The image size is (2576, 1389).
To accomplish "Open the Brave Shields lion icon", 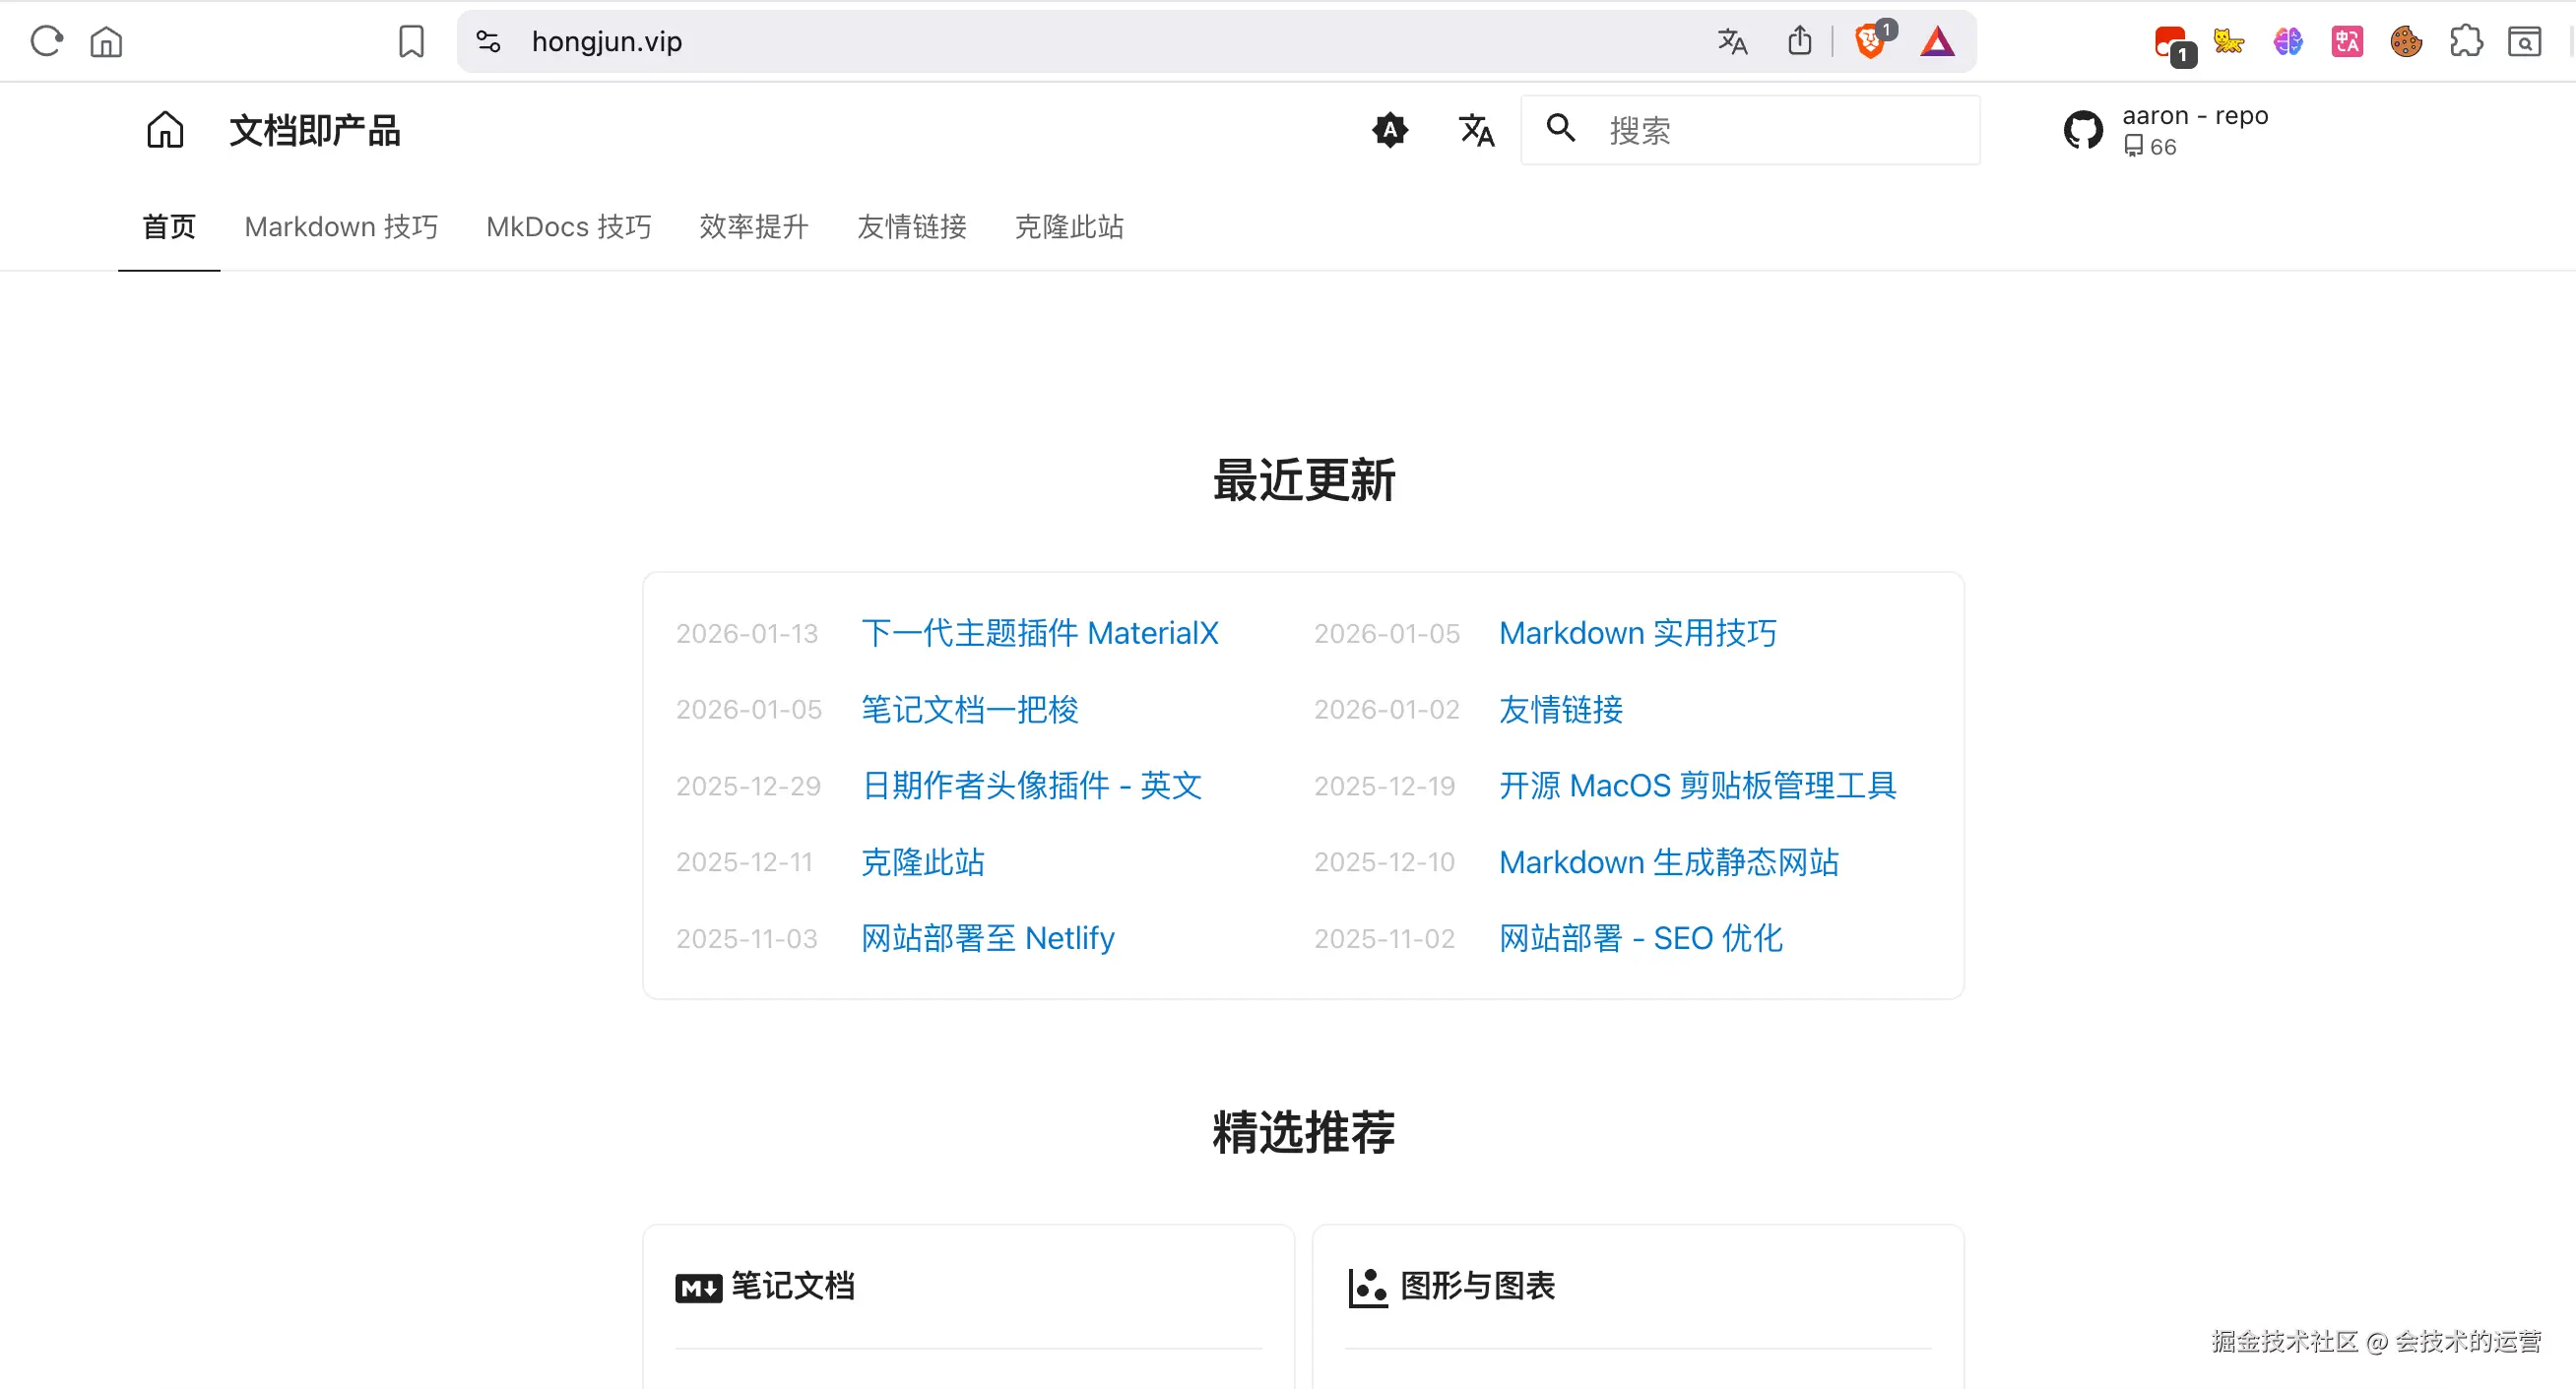I will [1869, 41].
